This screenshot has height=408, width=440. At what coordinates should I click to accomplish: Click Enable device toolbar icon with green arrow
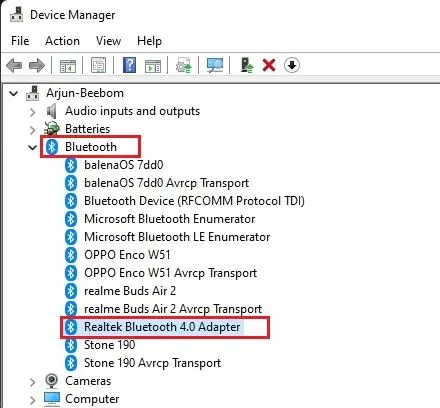(x=247, y=65)
